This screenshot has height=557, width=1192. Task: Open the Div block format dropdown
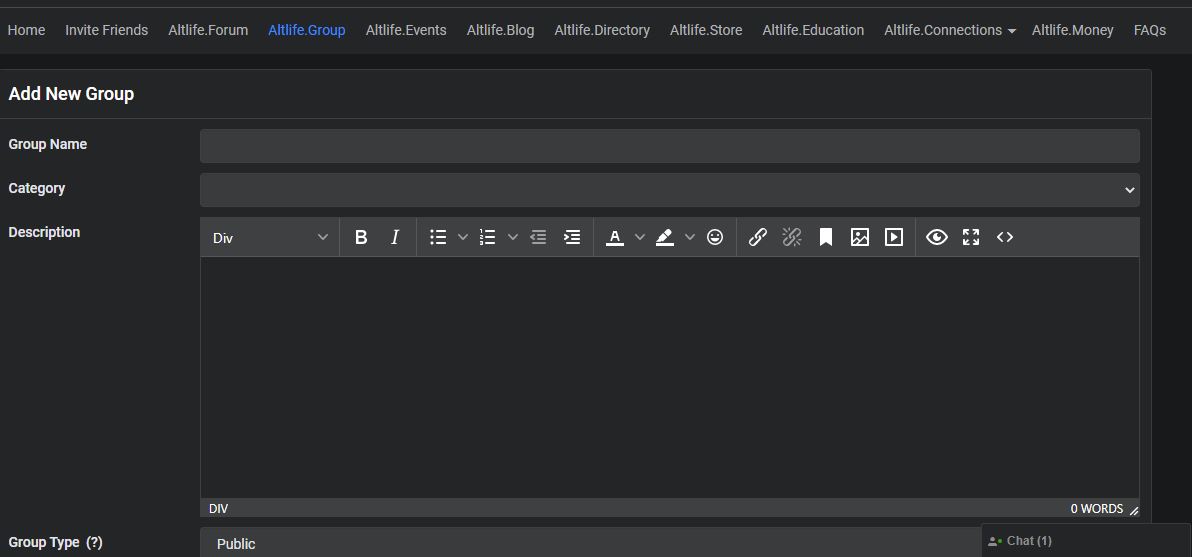point(269,237)
